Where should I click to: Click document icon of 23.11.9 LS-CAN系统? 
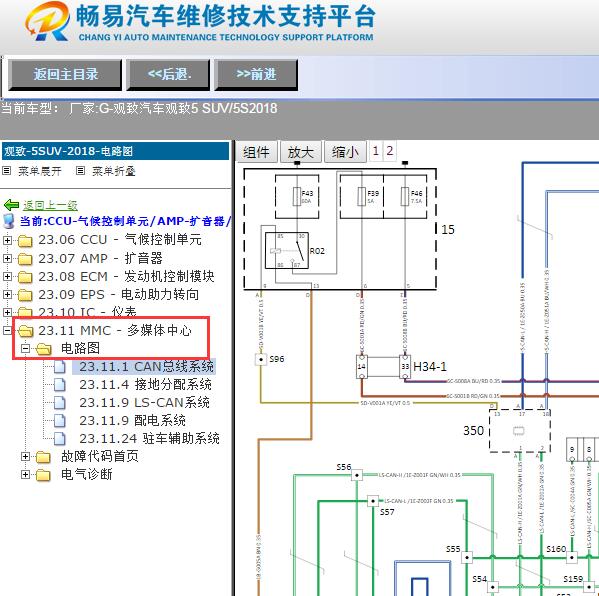60,403
